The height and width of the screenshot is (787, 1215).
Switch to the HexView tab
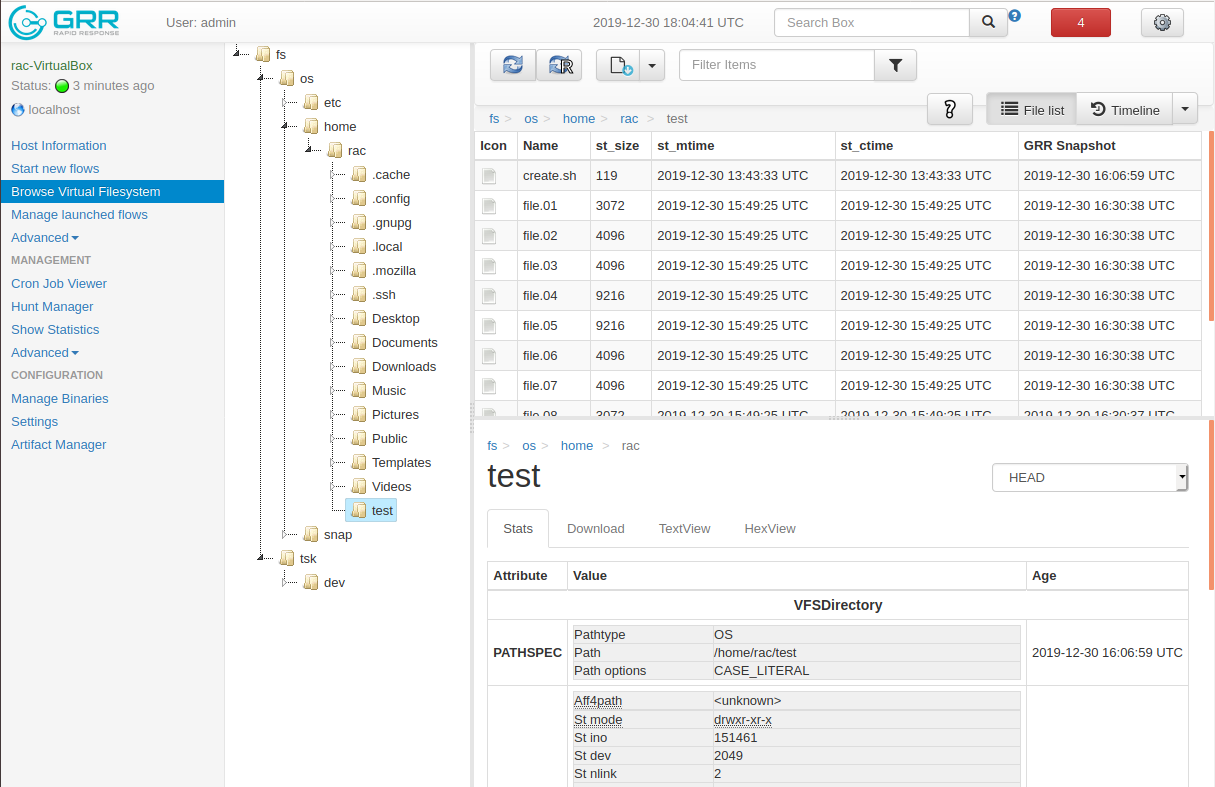point(770,529)
